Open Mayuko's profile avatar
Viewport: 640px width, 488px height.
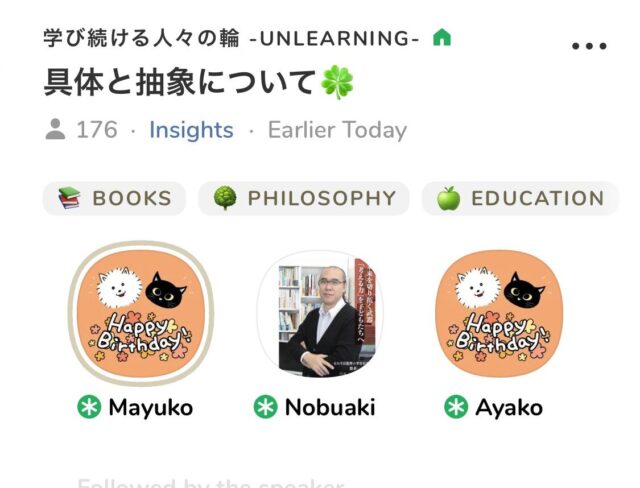coord(141,313)
